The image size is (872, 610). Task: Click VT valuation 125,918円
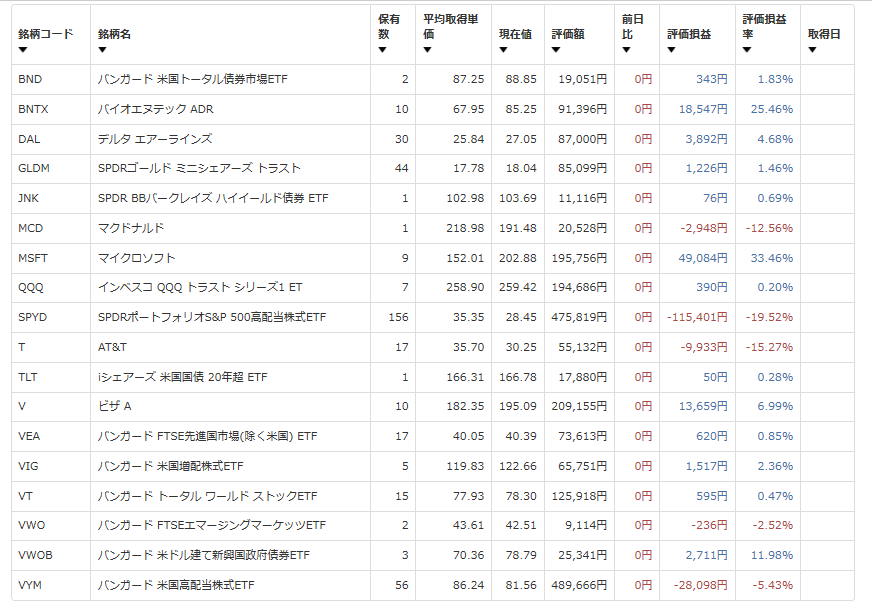coord(579,497)
